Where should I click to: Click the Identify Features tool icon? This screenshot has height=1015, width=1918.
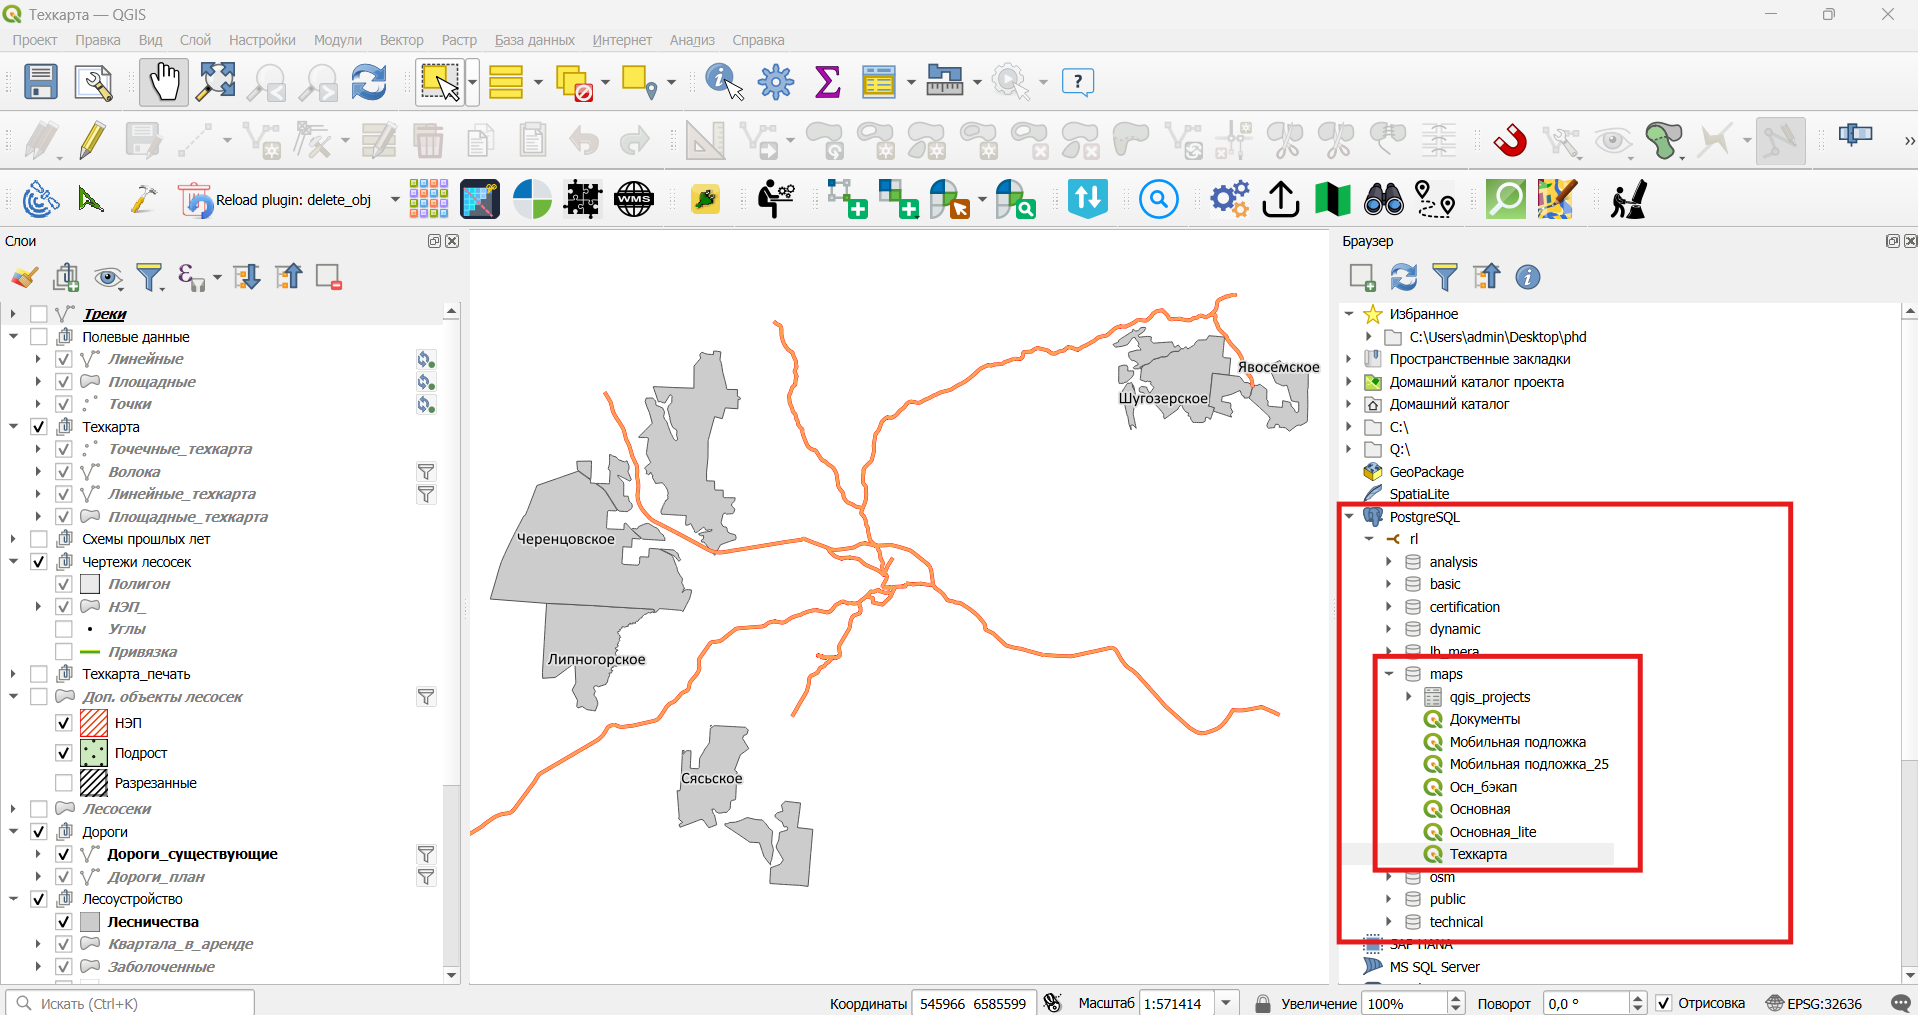click(x=724, y=82)
